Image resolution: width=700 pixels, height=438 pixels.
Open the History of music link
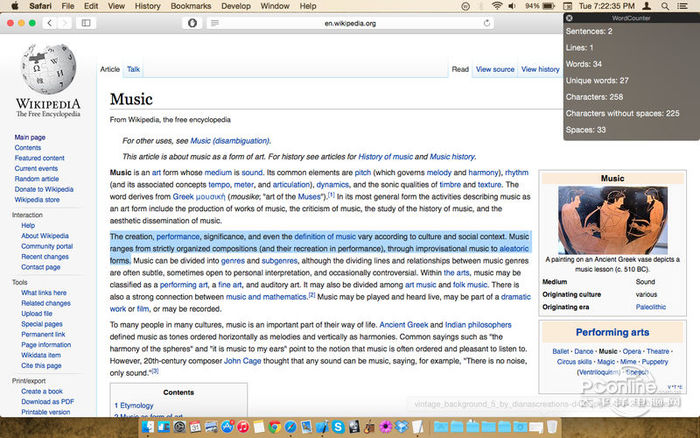click(x=385, y=157)
